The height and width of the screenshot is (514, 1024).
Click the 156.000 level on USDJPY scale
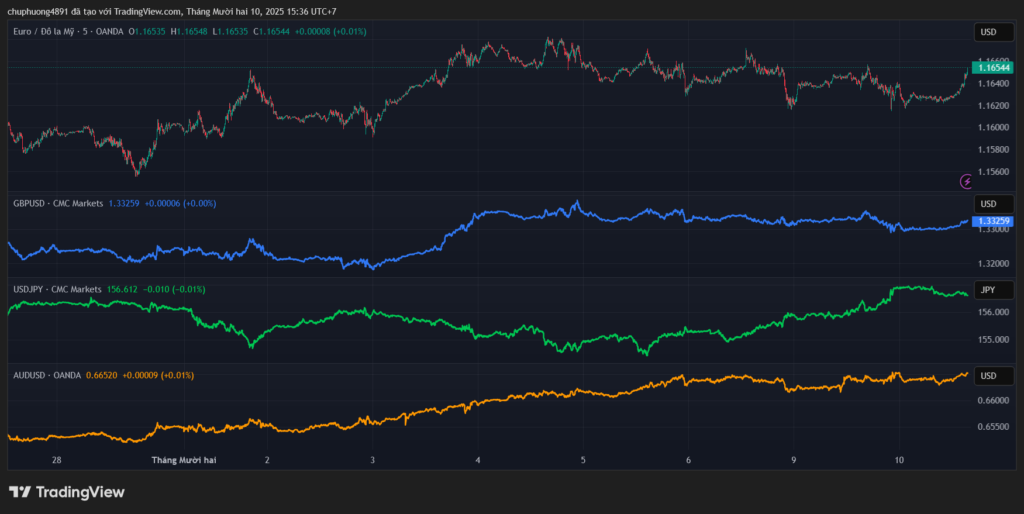pos(991,313)
